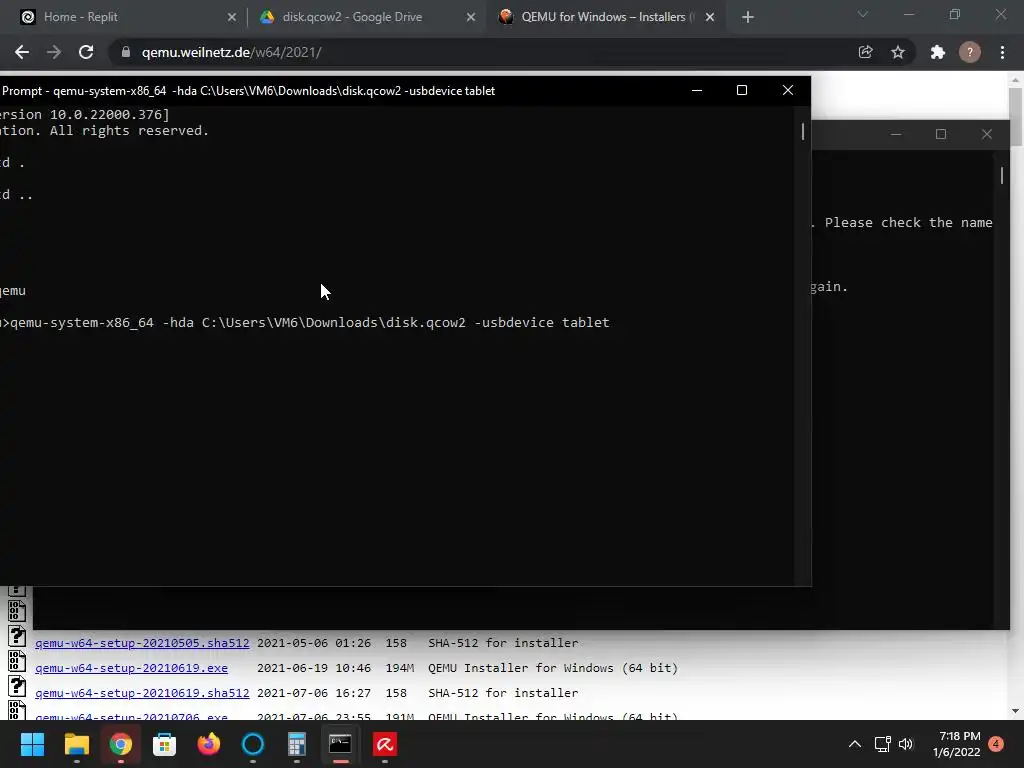Open the Windows Start menu

(32, 744)
